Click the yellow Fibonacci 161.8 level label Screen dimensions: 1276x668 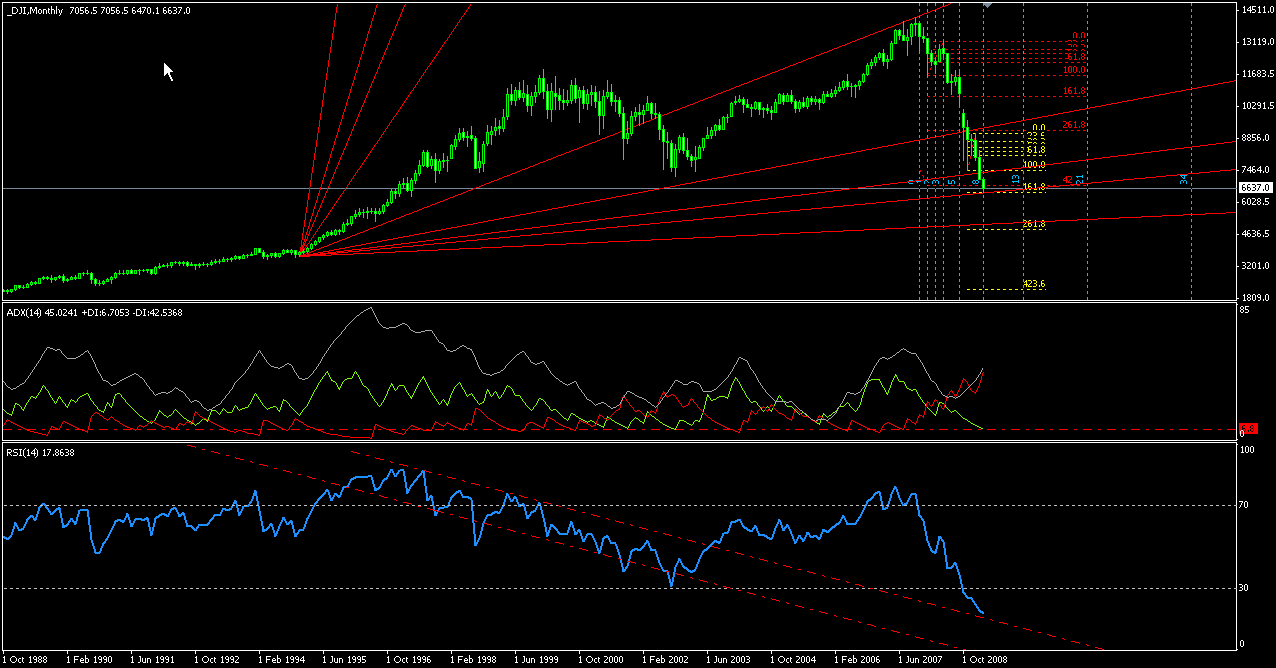pyautogui.click(x=1034, y=187)
